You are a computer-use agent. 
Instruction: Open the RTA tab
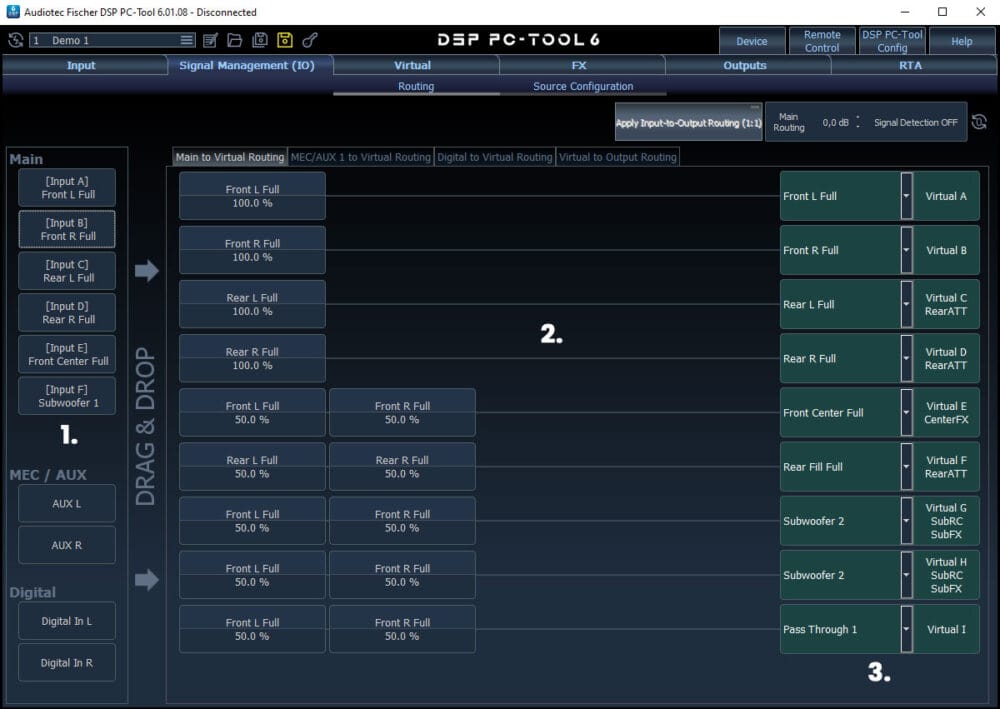click(910, 65)
